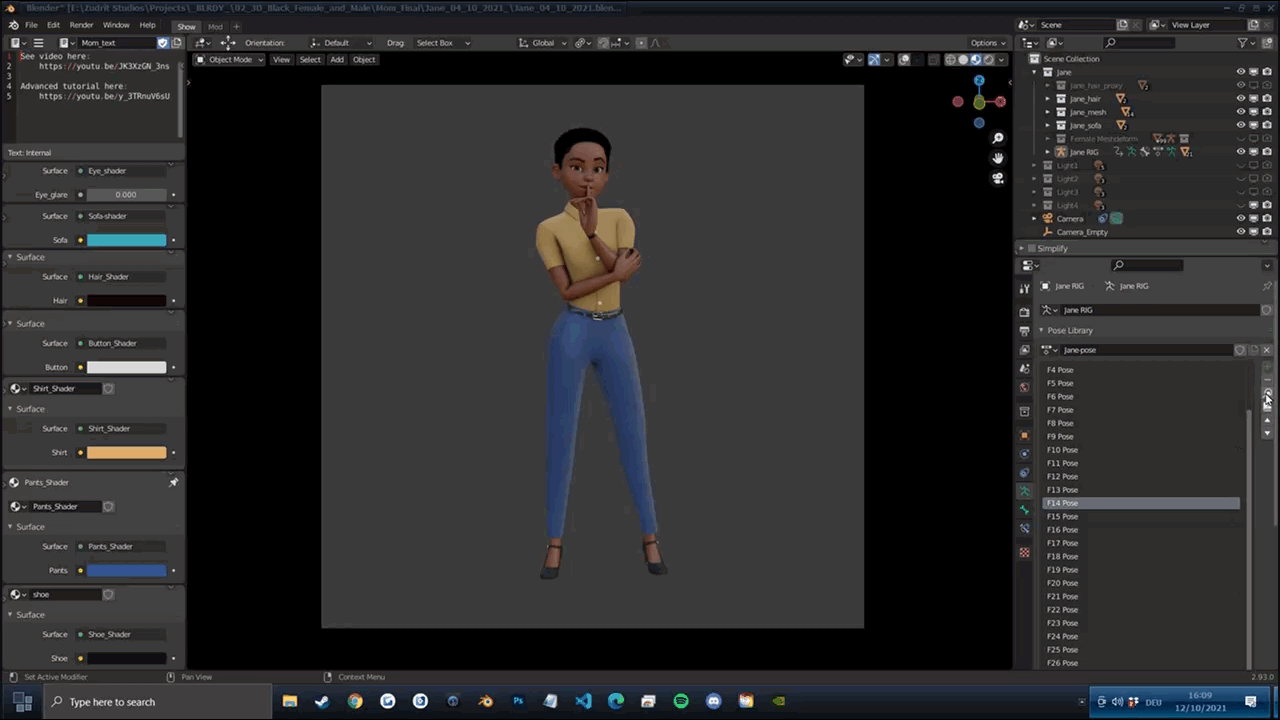
Task: Open the Add menu in viewport header
Action: click(337, 59)
